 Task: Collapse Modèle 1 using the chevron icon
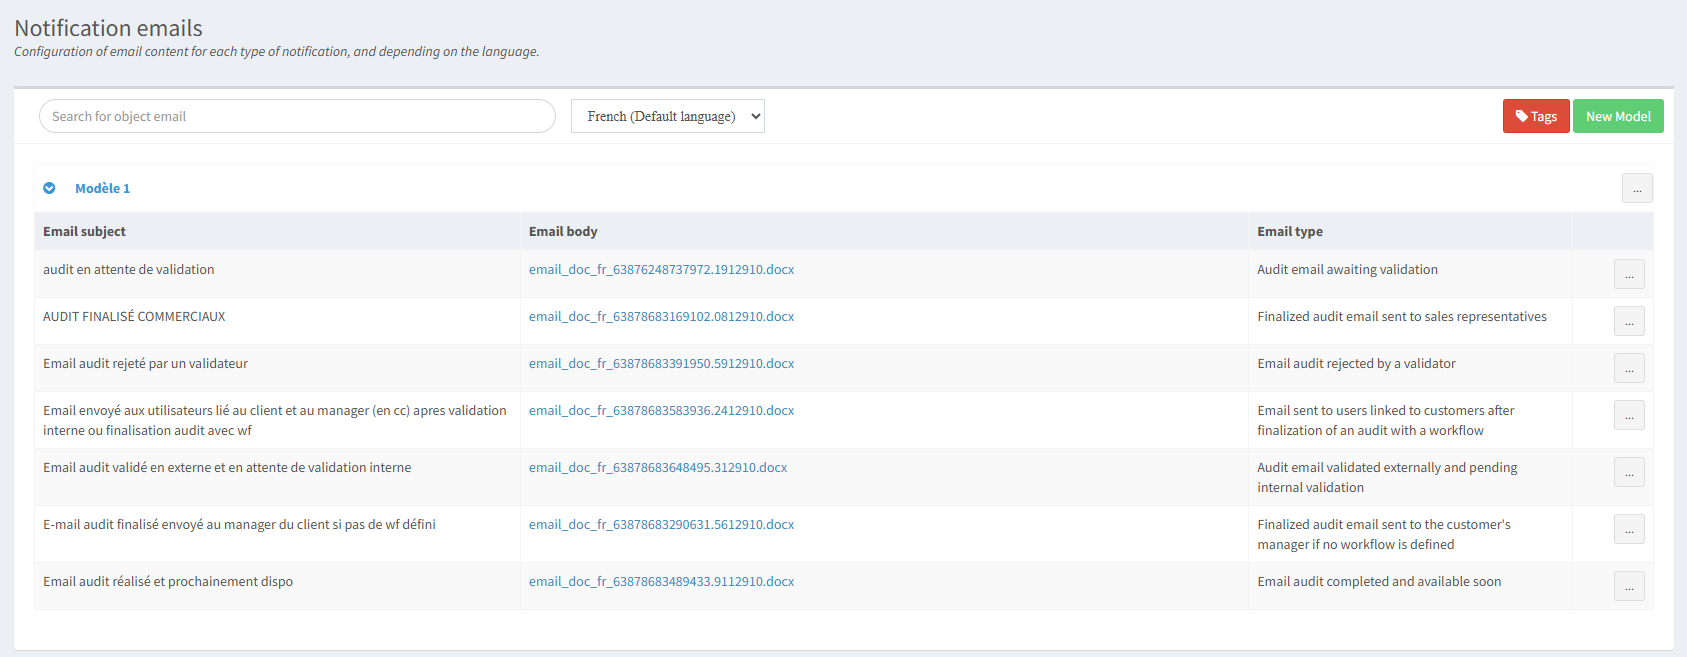point(49,188)
